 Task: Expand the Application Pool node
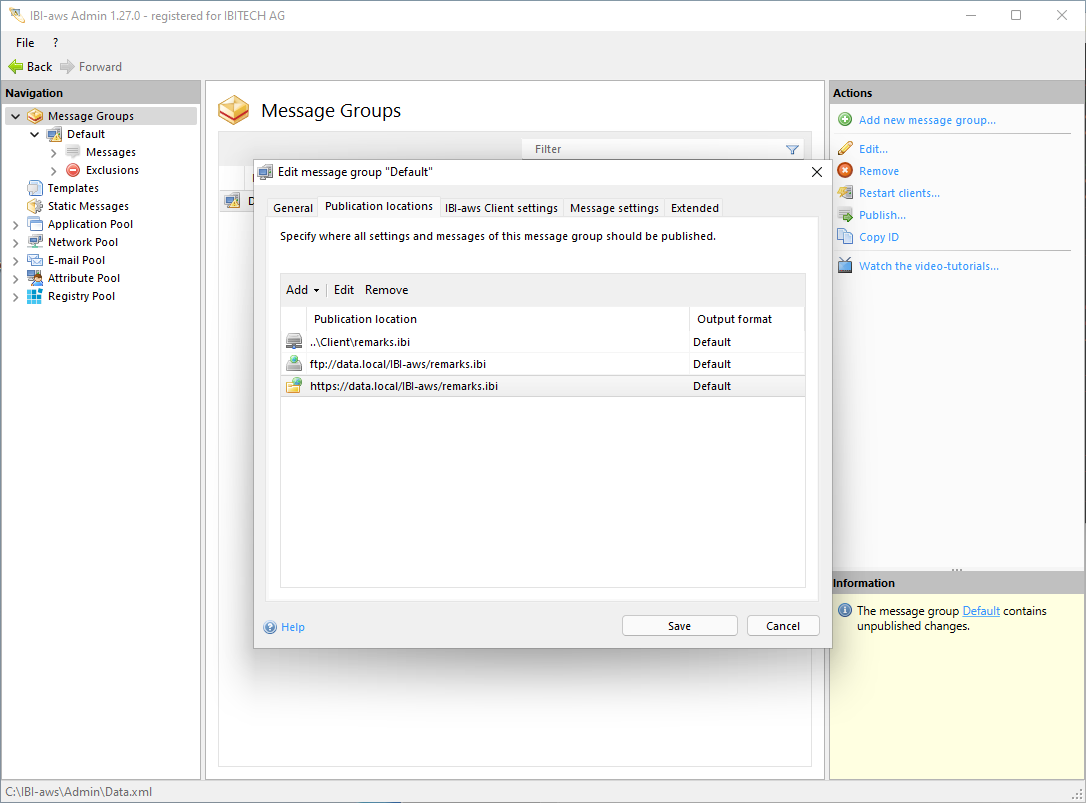pyautogui.click(x=16, y=225)
